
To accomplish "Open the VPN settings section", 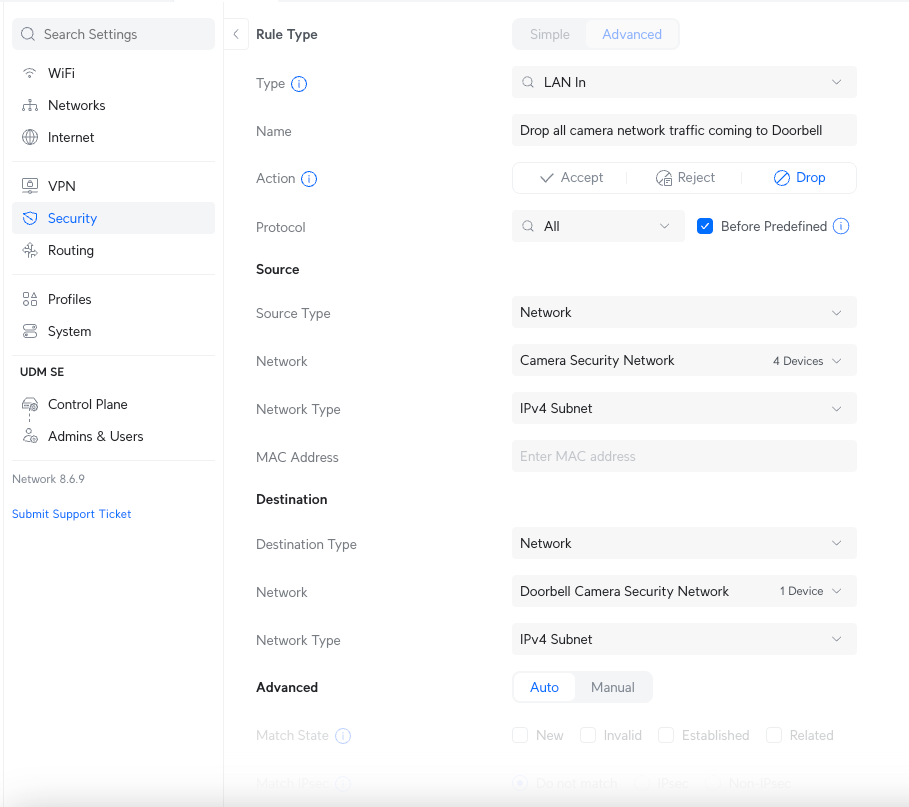I will click(114, 186).
